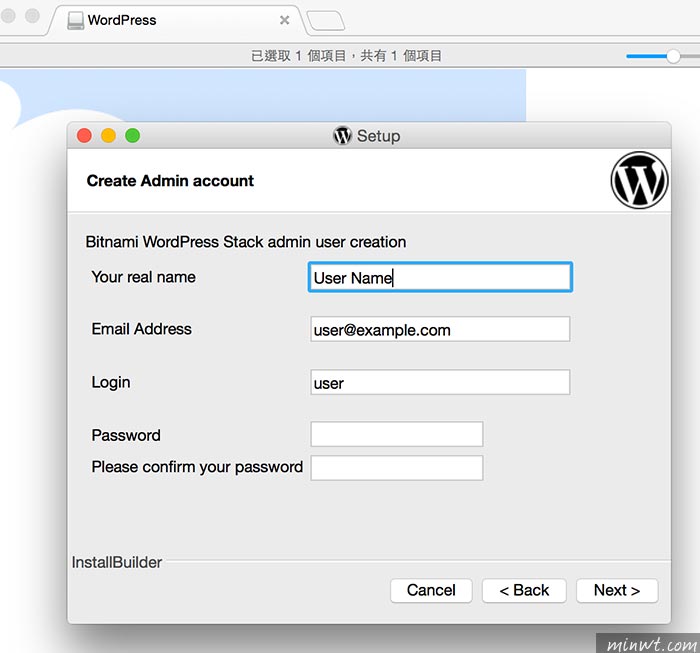The height and width of the screenshot is (653, 700).
Task: Focus the Your real name field
Action: [x=440, y=277]
